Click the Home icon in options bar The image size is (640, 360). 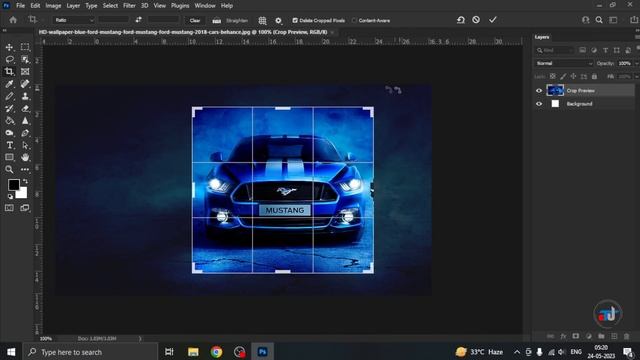click(x=13, y=20)
